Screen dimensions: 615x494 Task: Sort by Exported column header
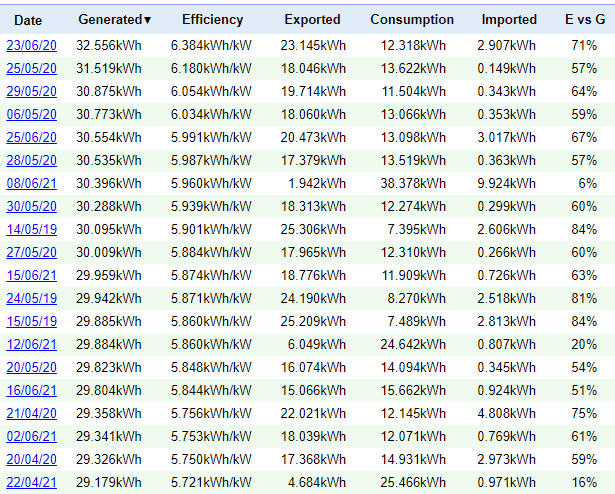coord(312,20)
